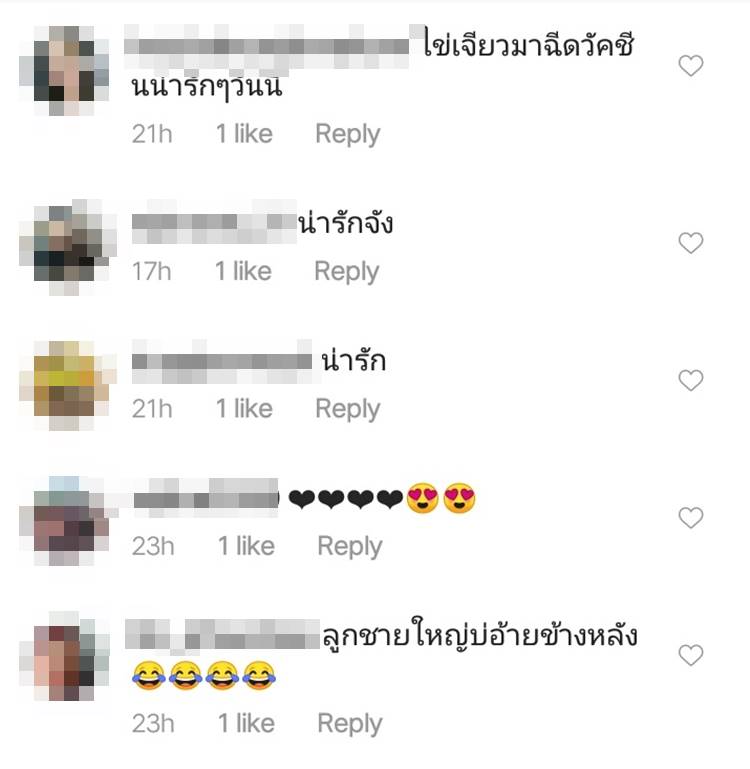Tap heart beside the 17h comment
This screenshot has height=769, width=750.
coord(691,243)
